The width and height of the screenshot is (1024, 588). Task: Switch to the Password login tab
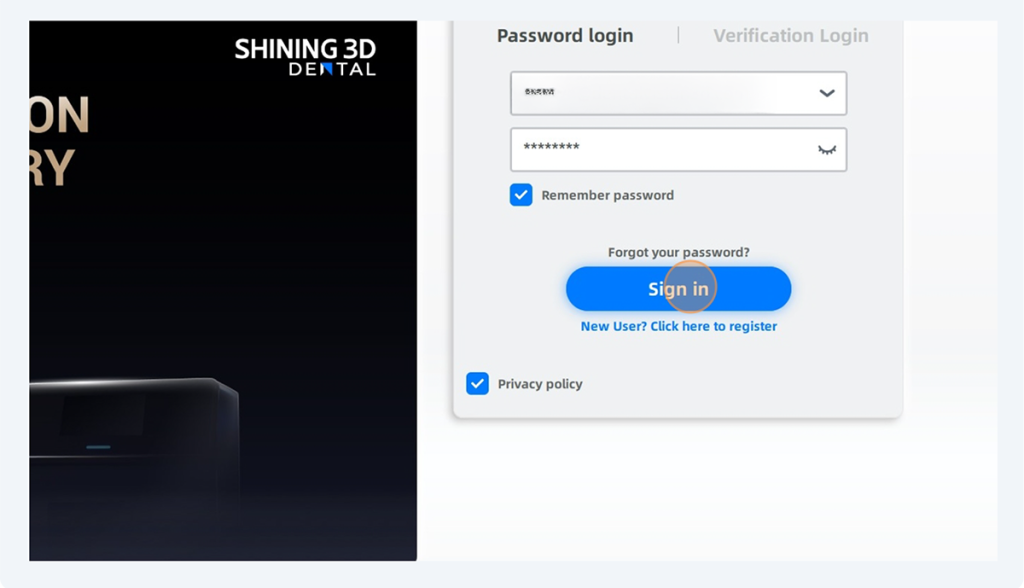(565, 36)
